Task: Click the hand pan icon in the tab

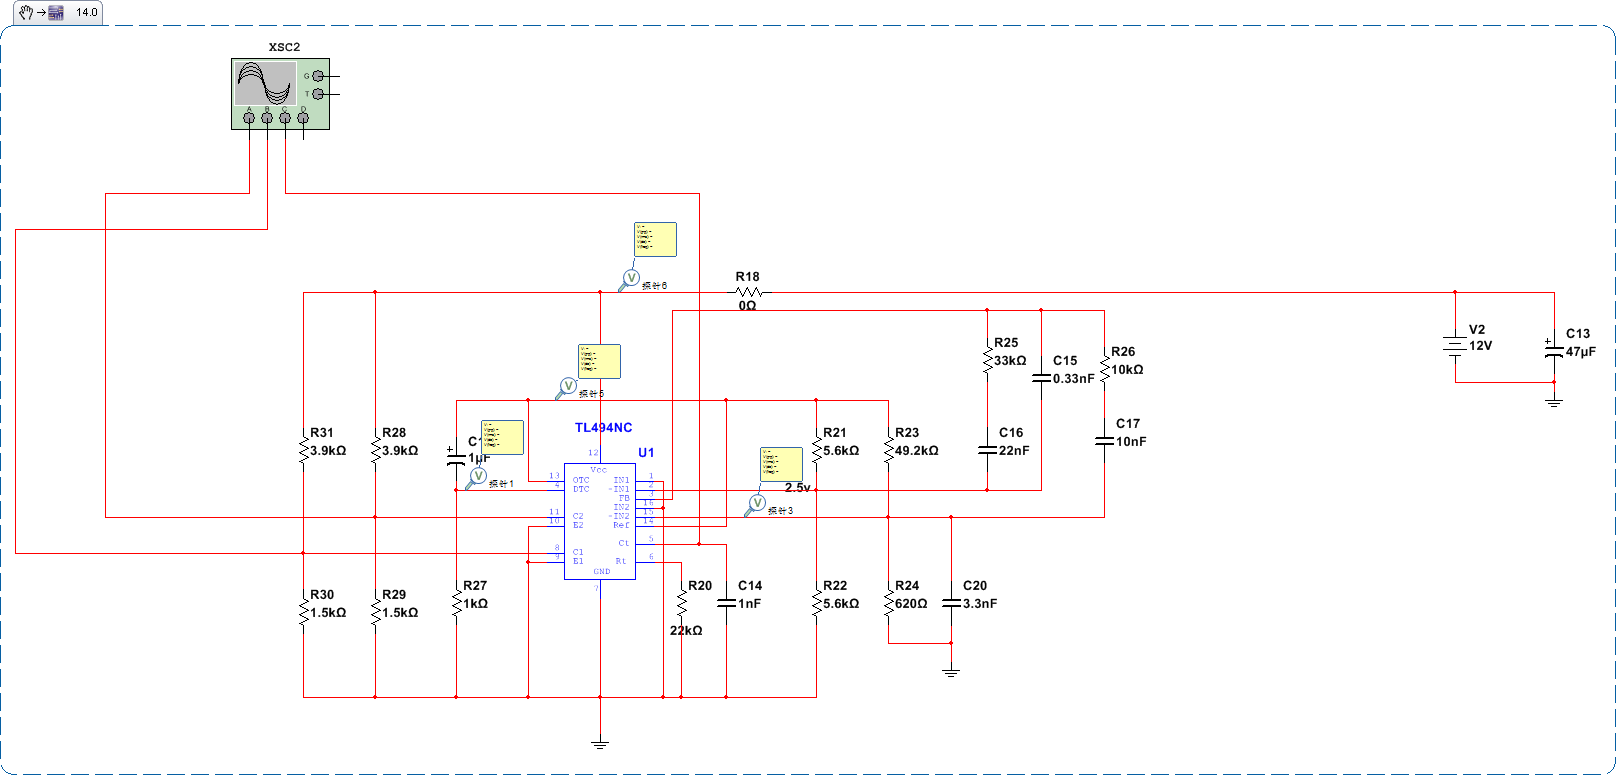Action: (26, 13)
